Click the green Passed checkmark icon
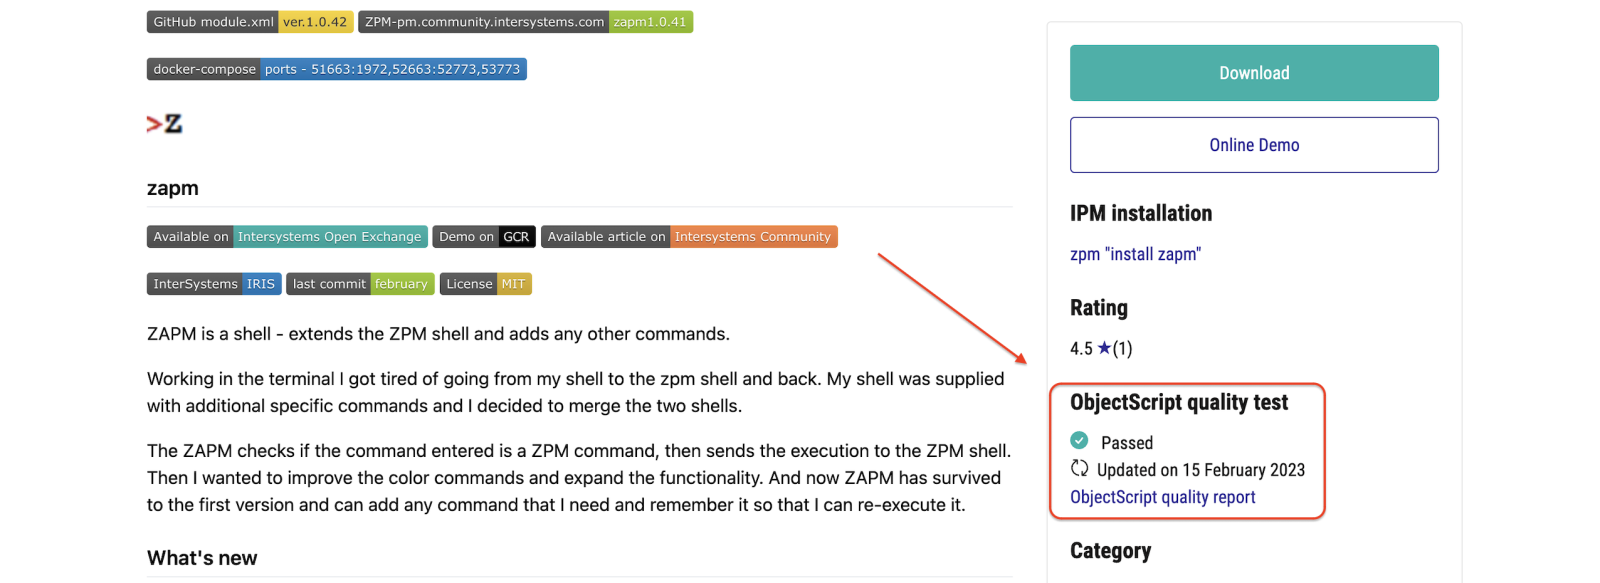 pyautogui.click(x=1079, y=440)
